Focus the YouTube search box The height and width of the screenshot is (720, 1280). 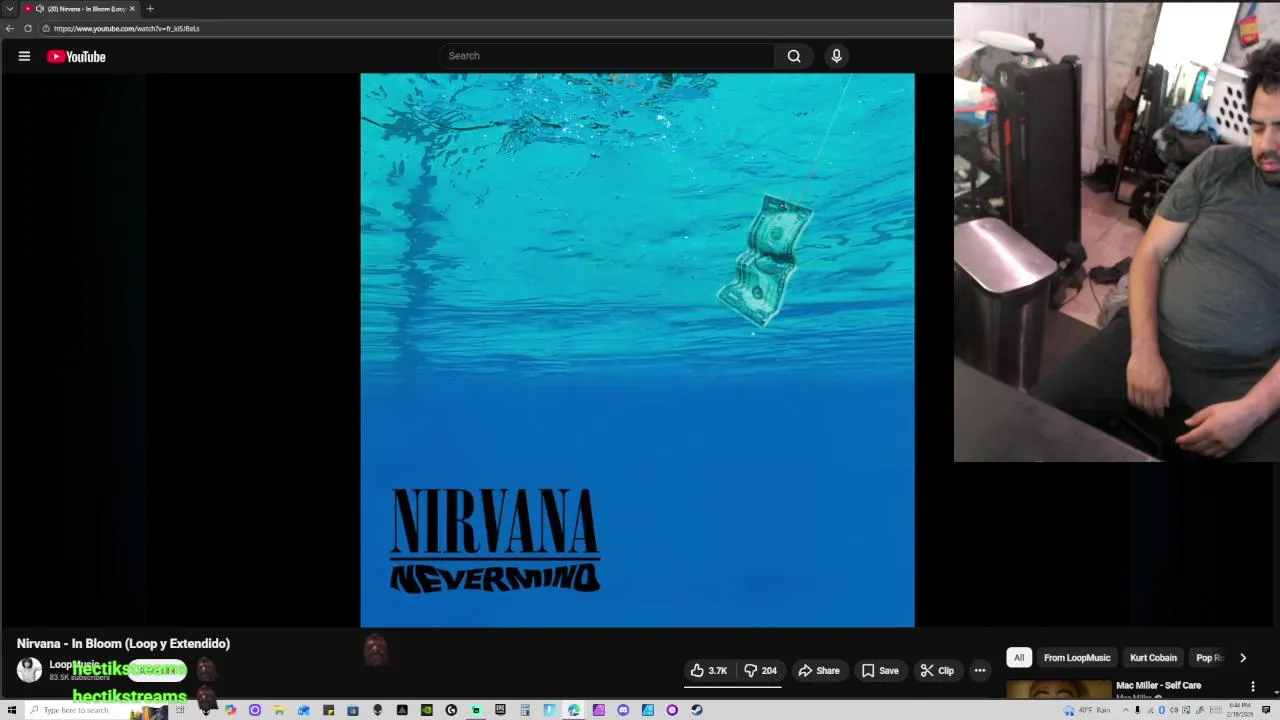click(x=606, y=56)
